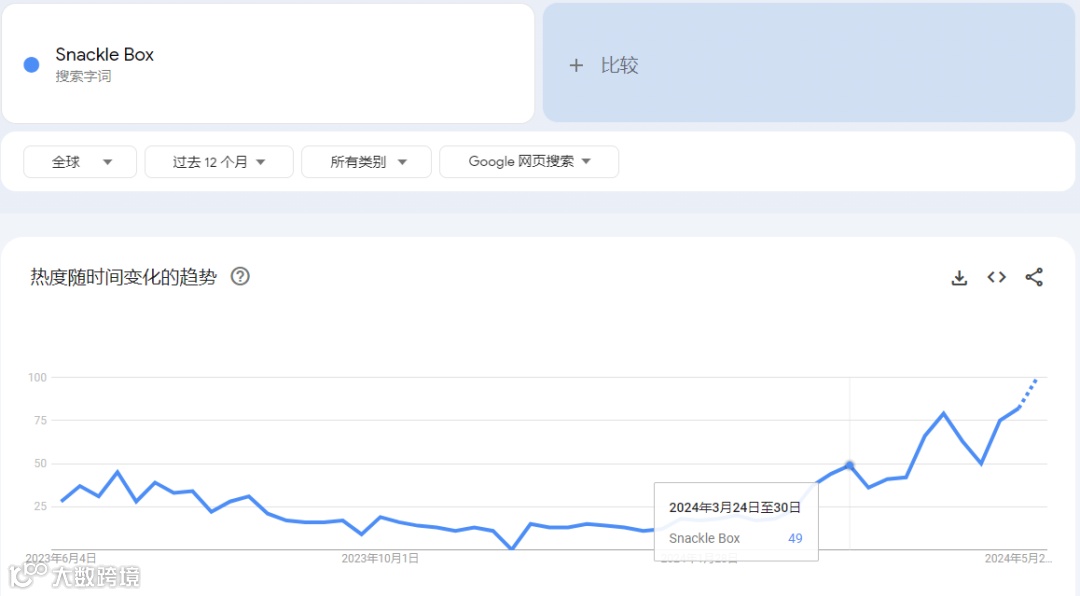Click the blue Snackle Box color dot
Viewport: 1080px width, 596px height.
31,65
